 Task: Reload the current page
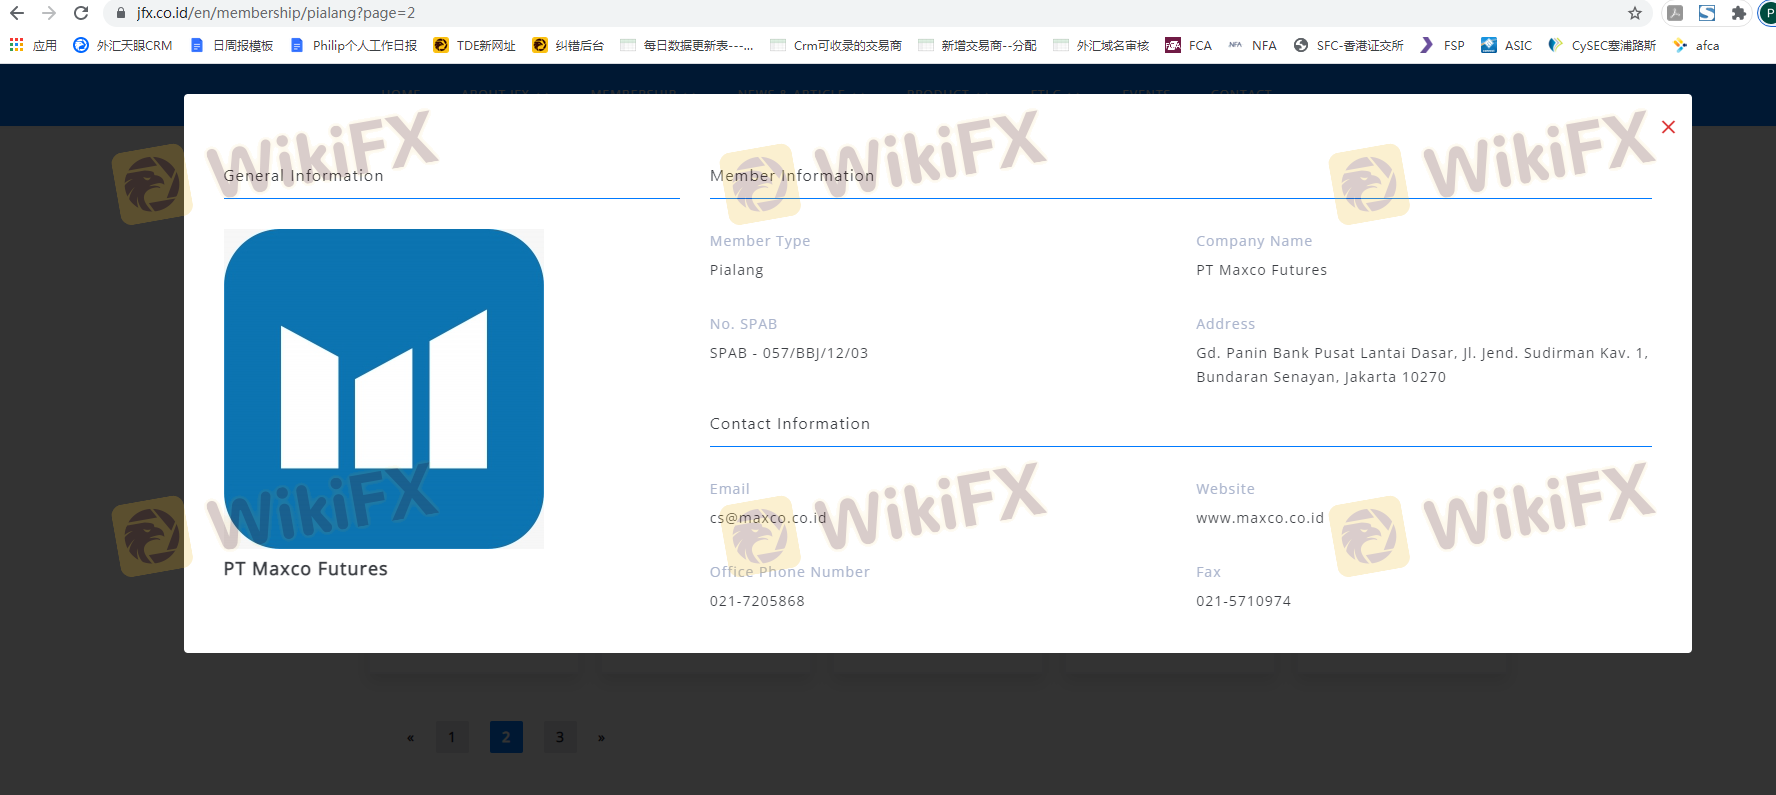[82, 13]
